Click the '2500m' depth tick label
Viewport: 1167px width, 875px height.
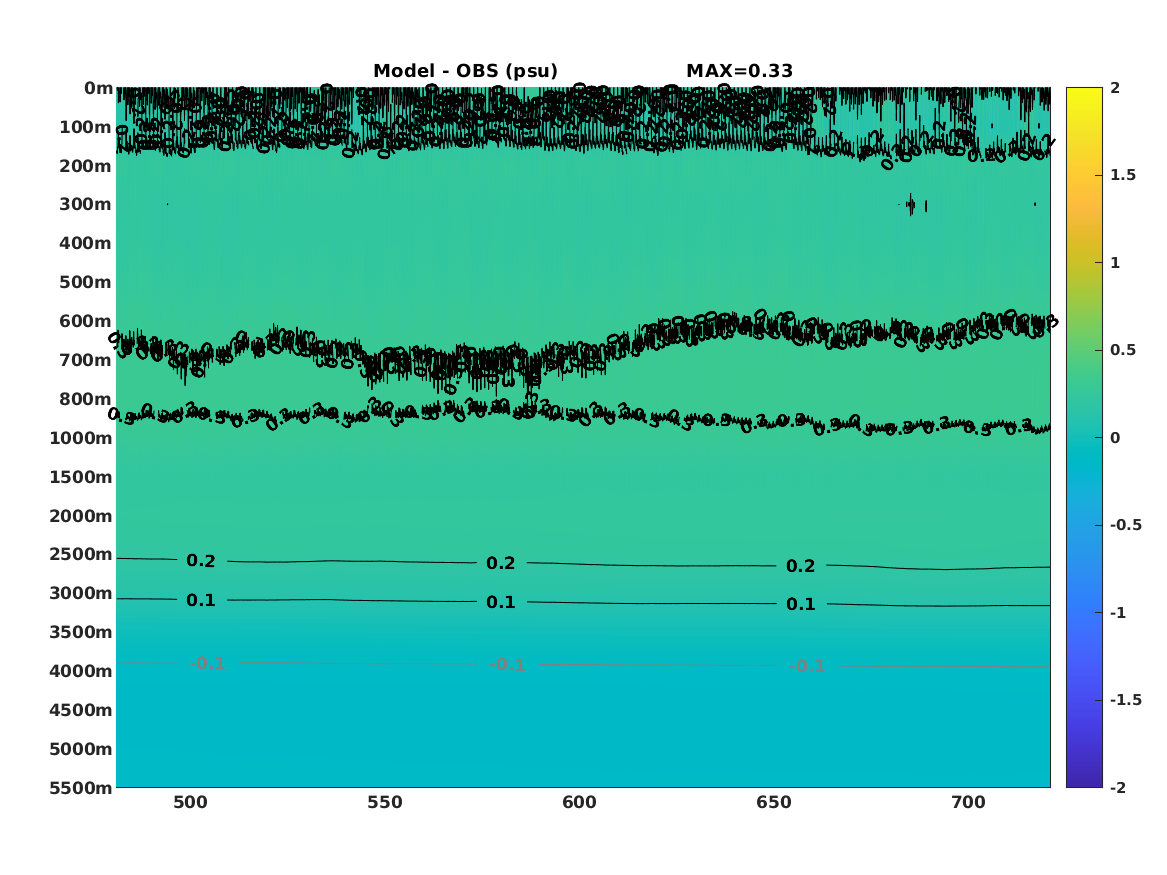[x=81, y=554]
